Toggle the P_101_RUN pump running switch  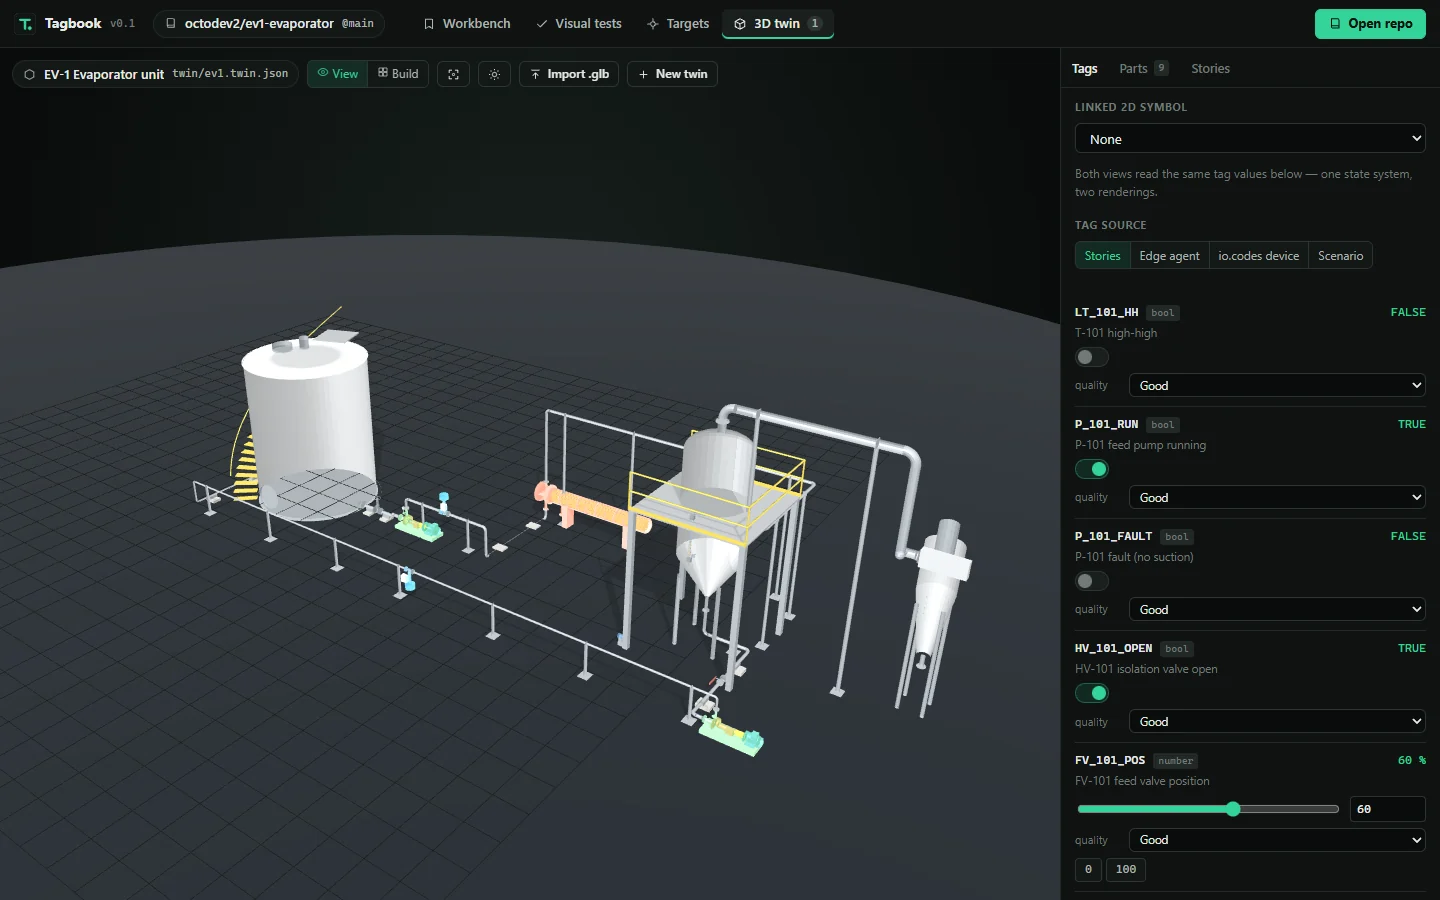click(x=1092, y=469)
